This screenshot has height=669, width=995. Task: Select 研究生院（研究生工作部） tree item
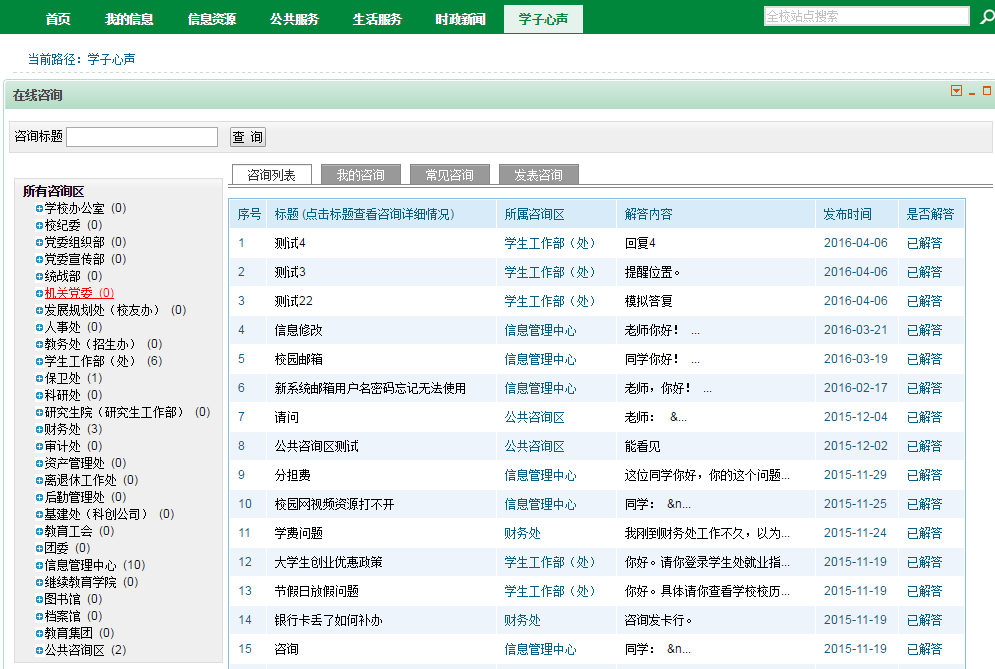coord(127,412)
